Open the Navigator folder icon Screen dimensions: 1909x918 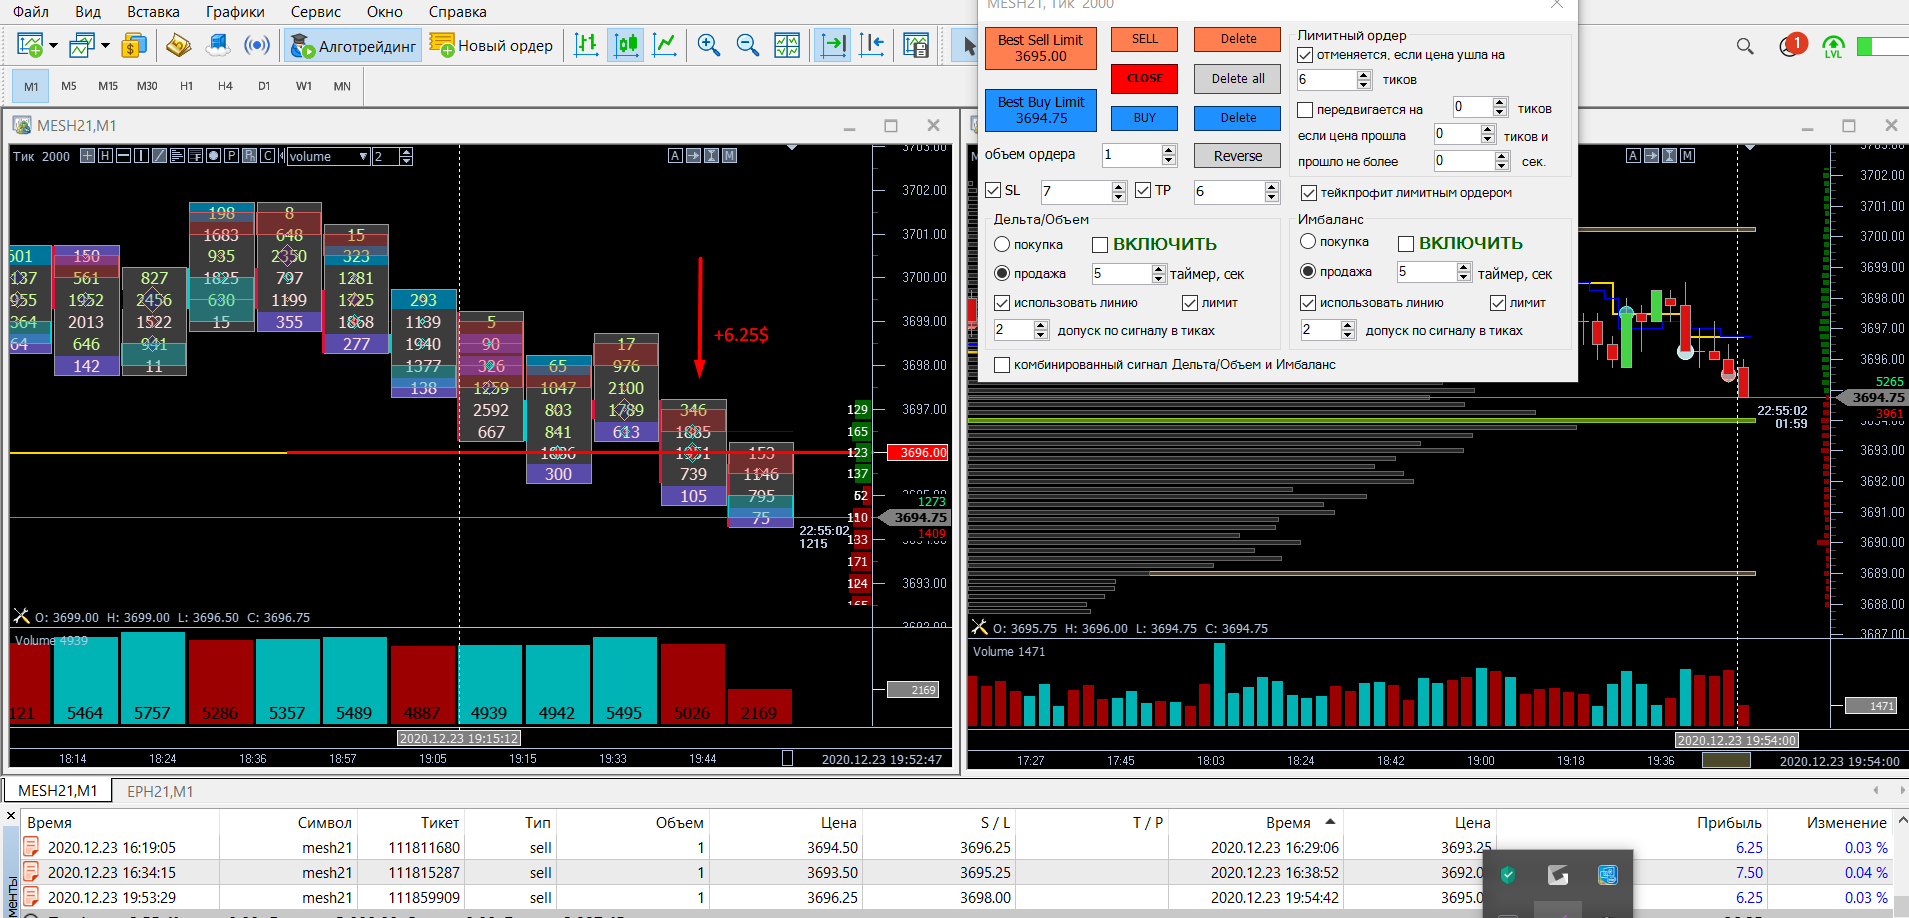click(179, 45)
